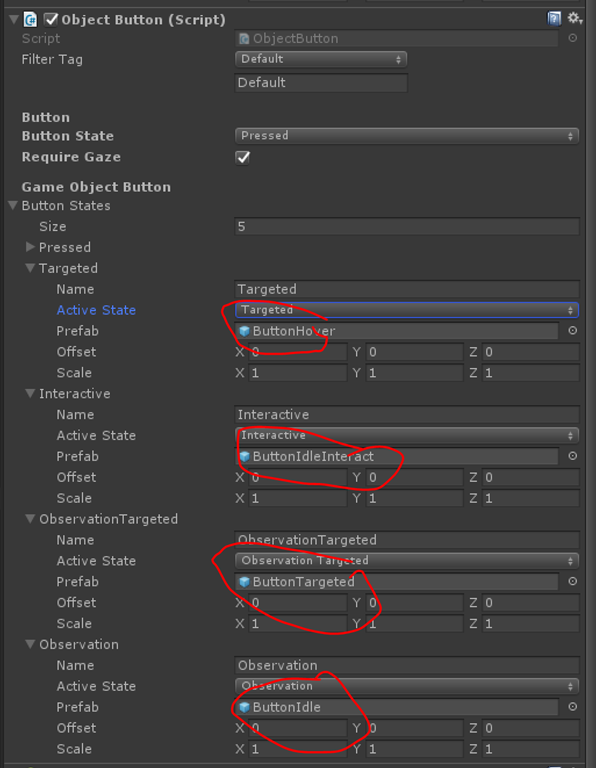Open the Button State Pressed dropdown
This screenshot has height=768, width=596.
[407, 136]
